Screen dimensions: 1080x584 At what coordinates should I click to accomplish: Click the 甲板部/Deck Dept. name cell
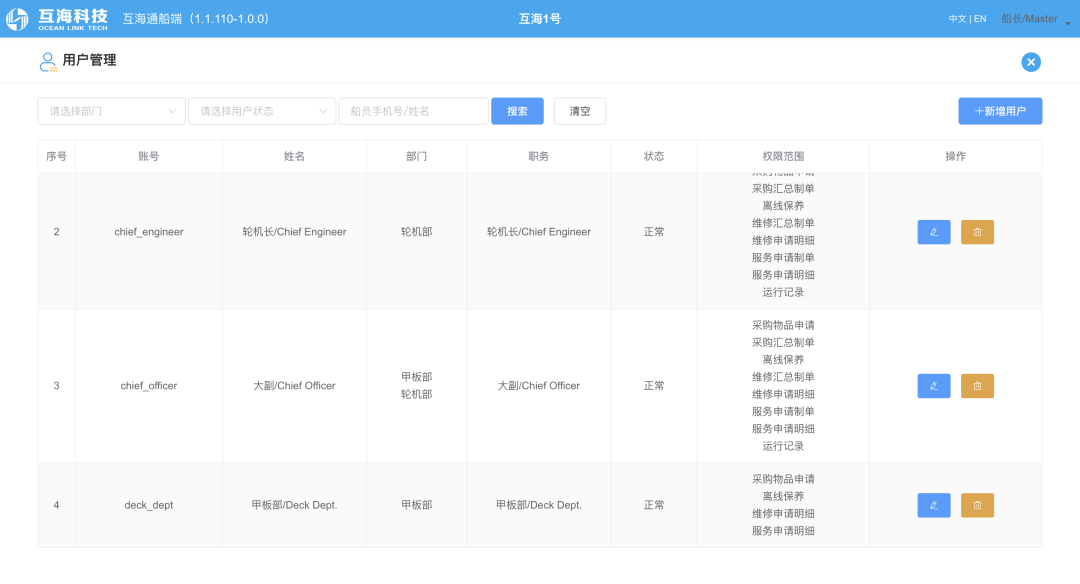(294, 505)
